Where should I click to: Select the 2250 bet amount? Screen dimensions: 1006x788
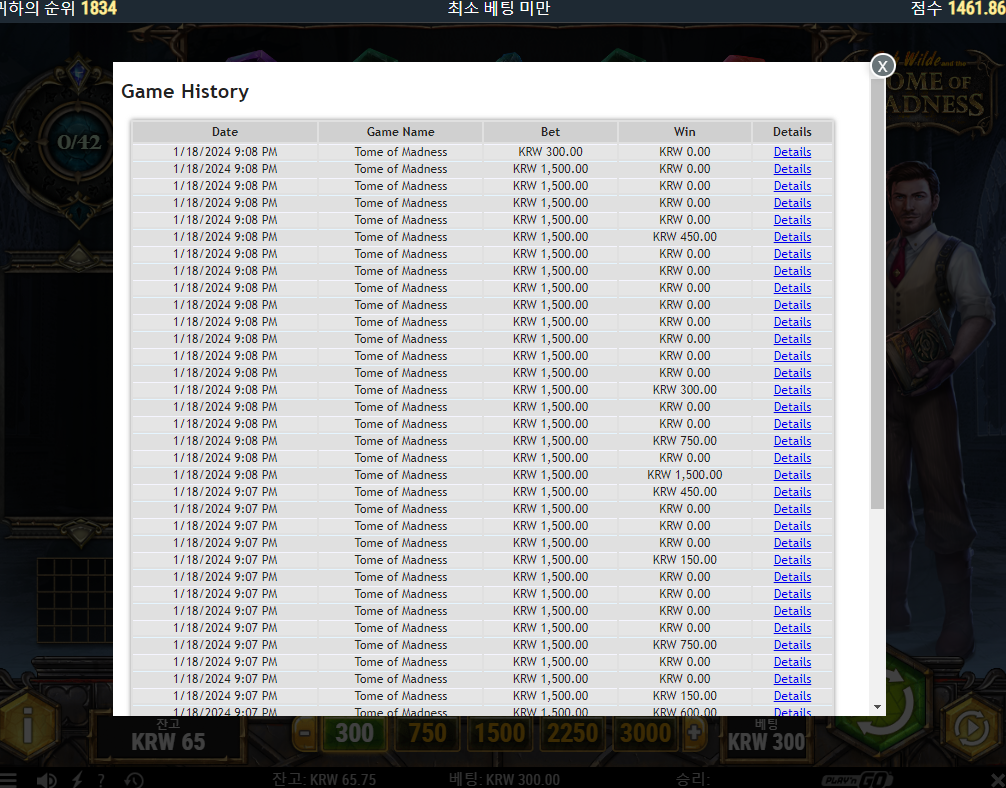[572, 733]
